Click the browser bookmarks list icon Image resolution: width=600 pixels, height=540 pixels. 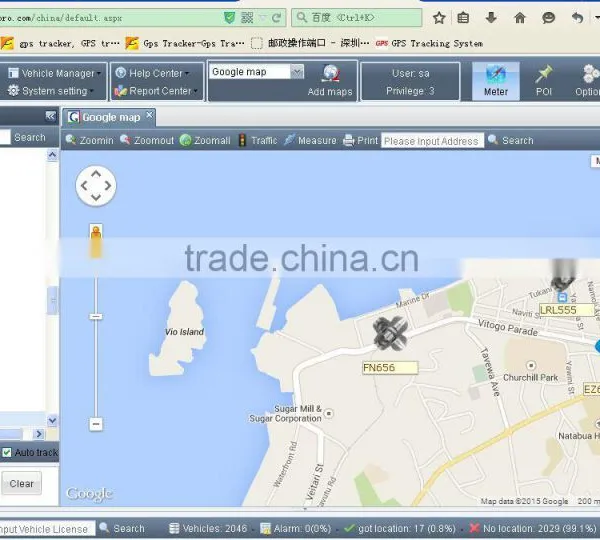pyautogui.click(x=463, y=18)
